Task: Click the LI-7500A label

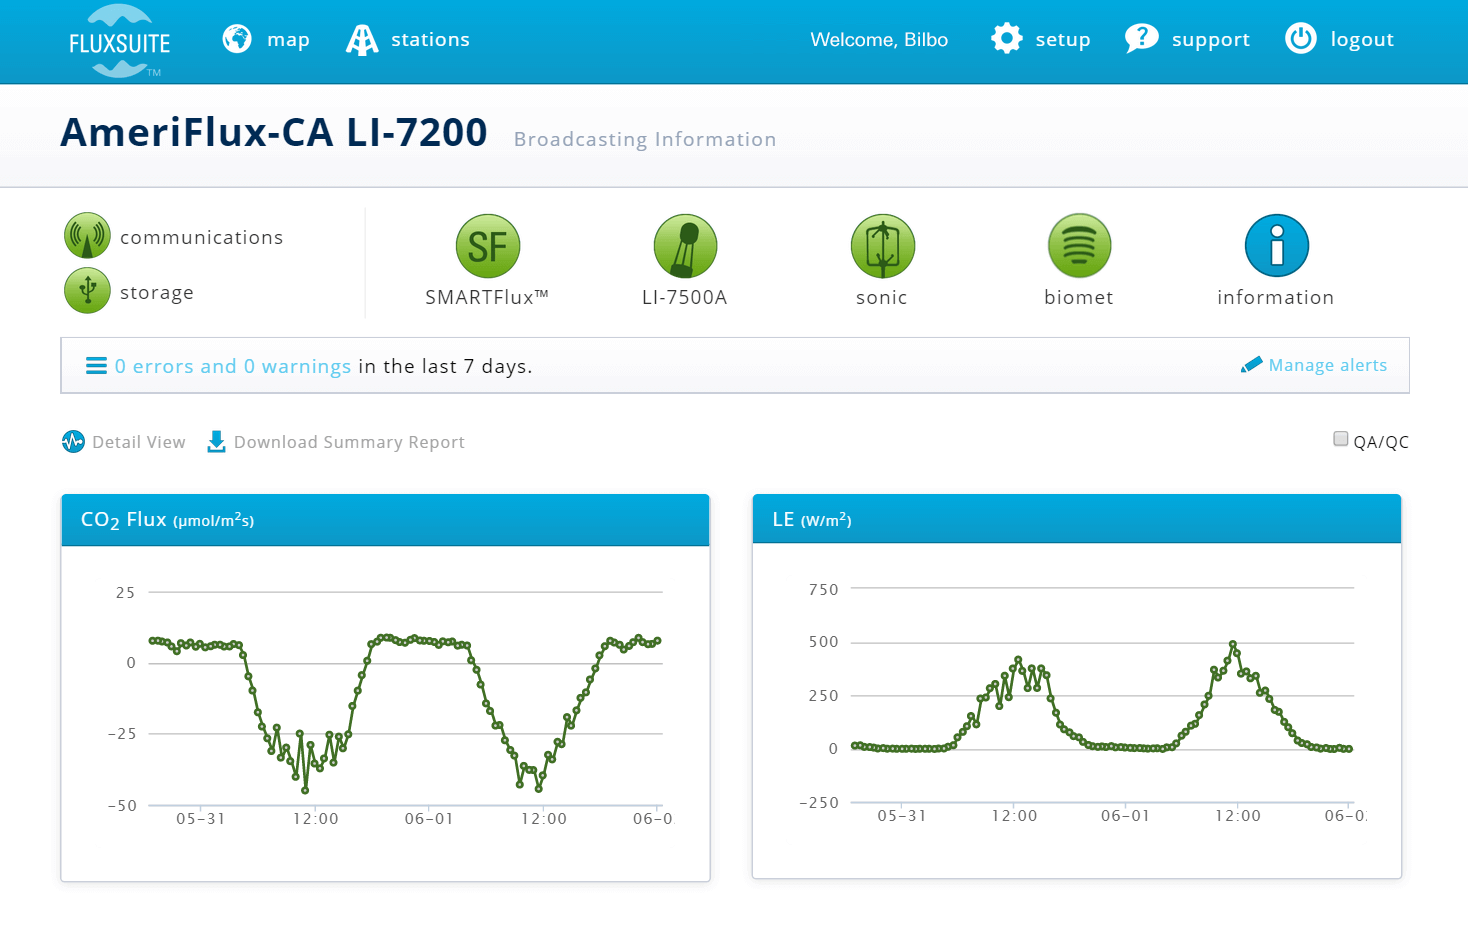Action: (684, 297)
